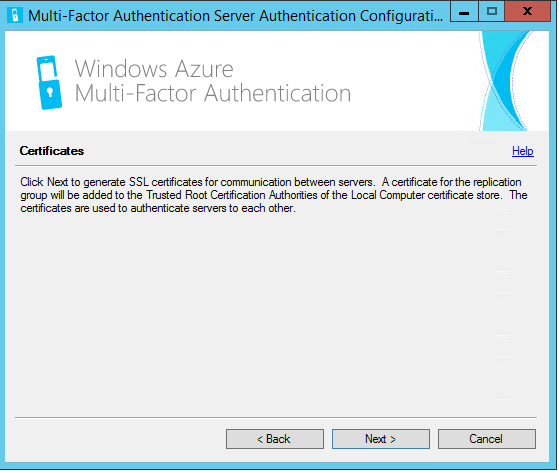Click Next to generate SSL certificates
The width and height of the screenshot is (559, 471).
point(381,439)
